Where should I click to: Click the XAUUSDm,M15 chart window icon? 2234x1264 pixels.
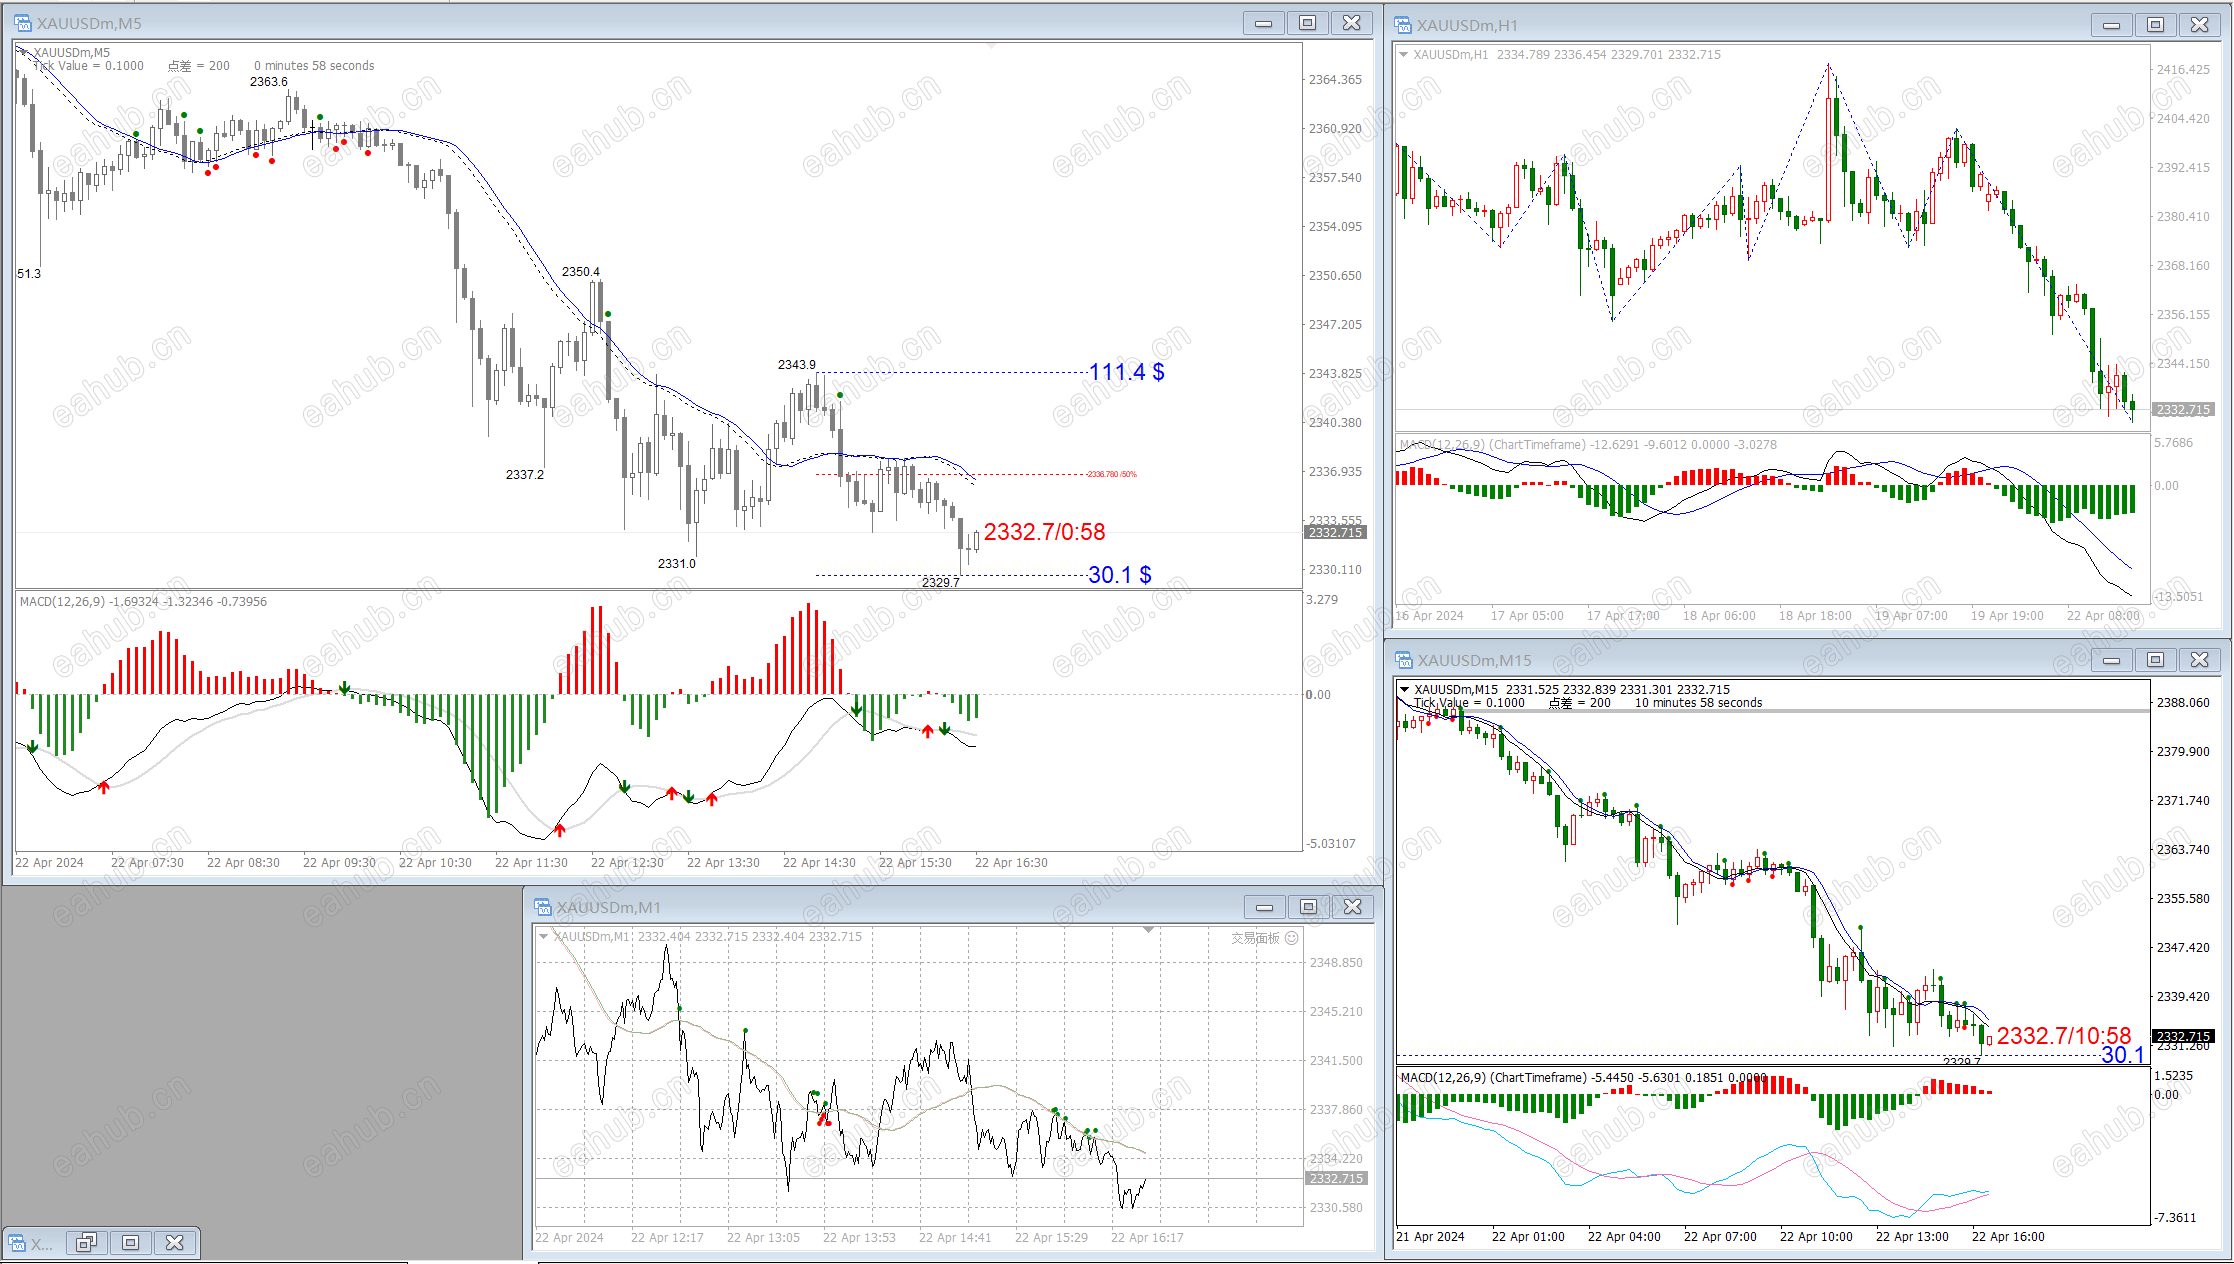click(1403, 660)
